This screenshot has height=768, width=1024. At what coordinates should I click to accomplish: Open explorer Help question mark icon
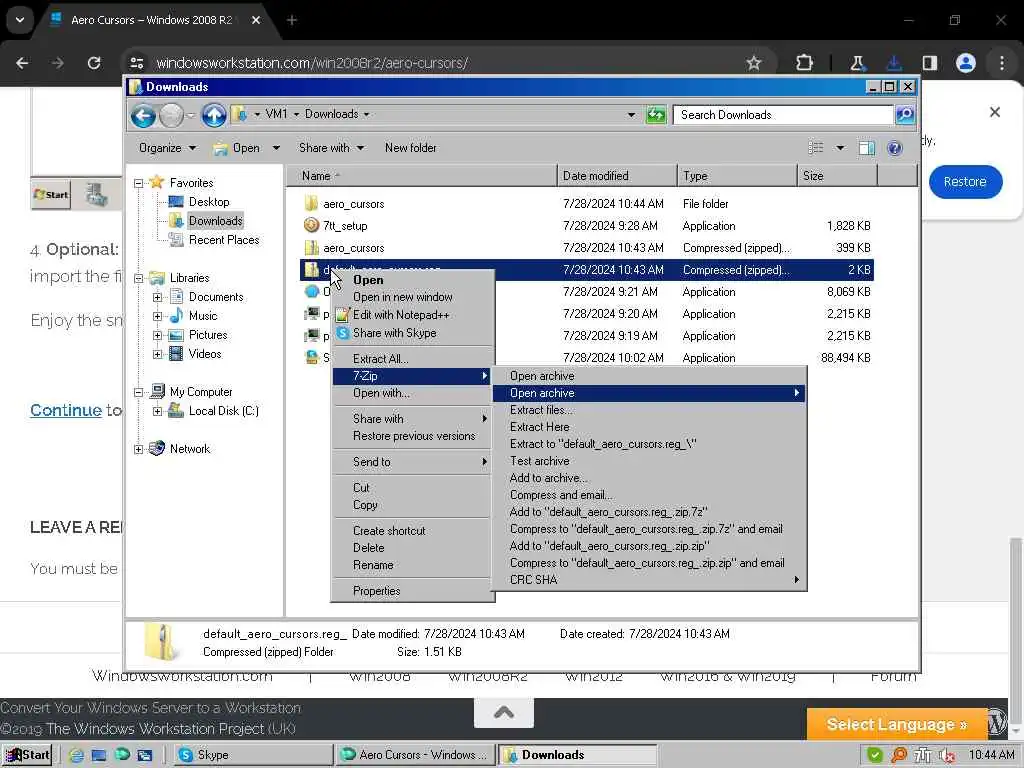pyautogui.click(x=895, y=148)
